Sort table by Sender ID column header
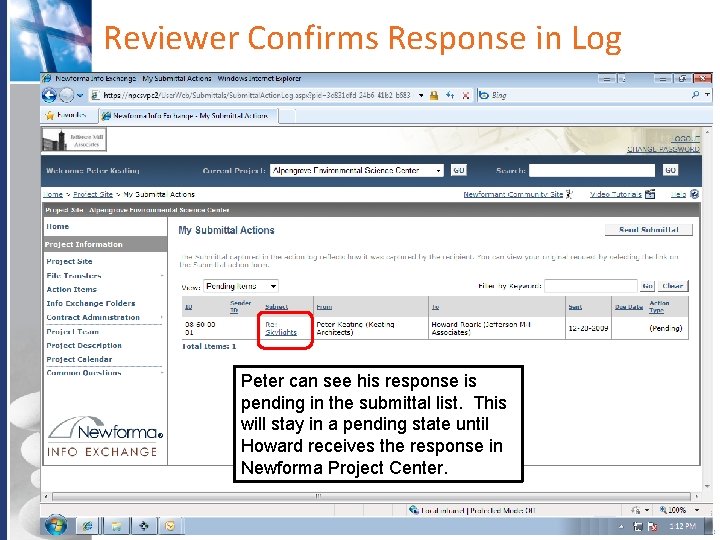Viewport: 720px width, 540px height. [240, 306]
